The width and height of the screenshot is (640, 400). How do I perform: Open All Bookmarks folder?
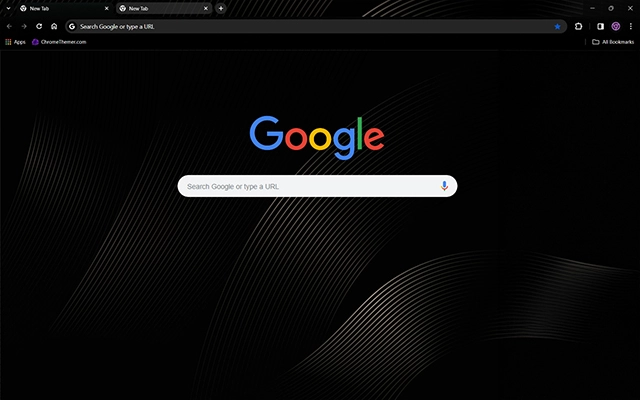pos(613,42)
